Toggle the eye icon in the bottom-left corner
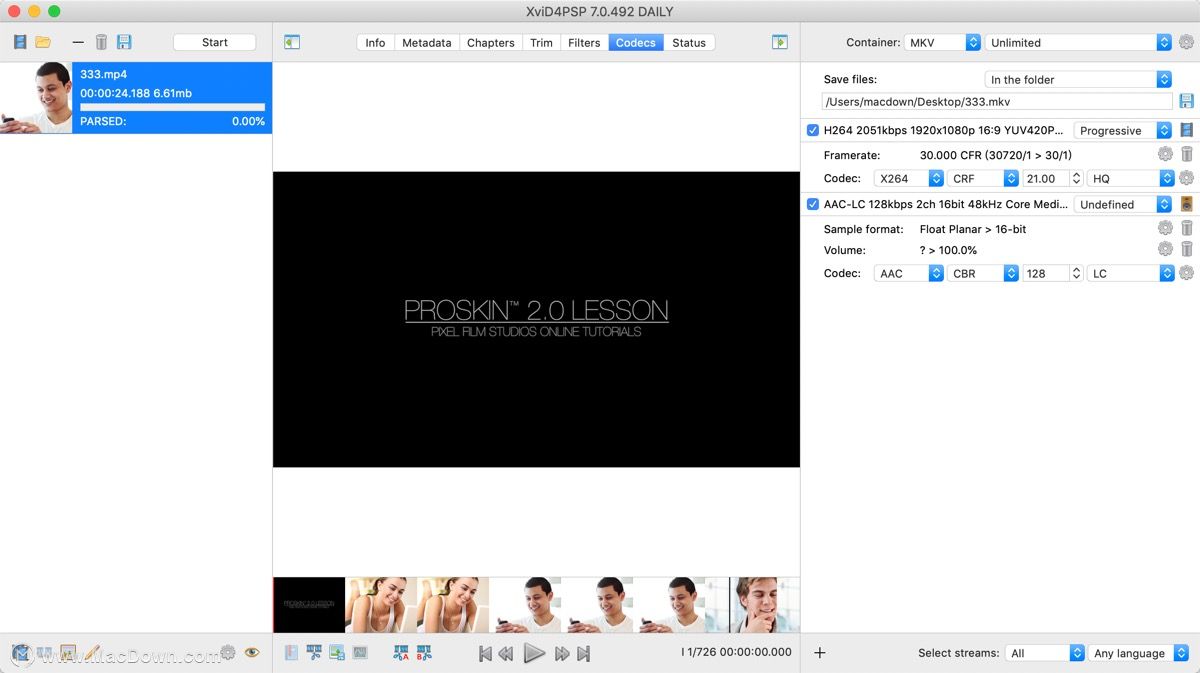1200x673 pixels. point(252,652)
